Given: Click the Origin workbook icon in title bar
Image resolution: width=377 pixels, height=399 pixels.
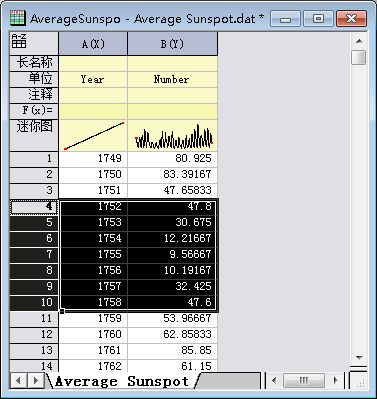Looking at the screenshot, I should (18, 18).
